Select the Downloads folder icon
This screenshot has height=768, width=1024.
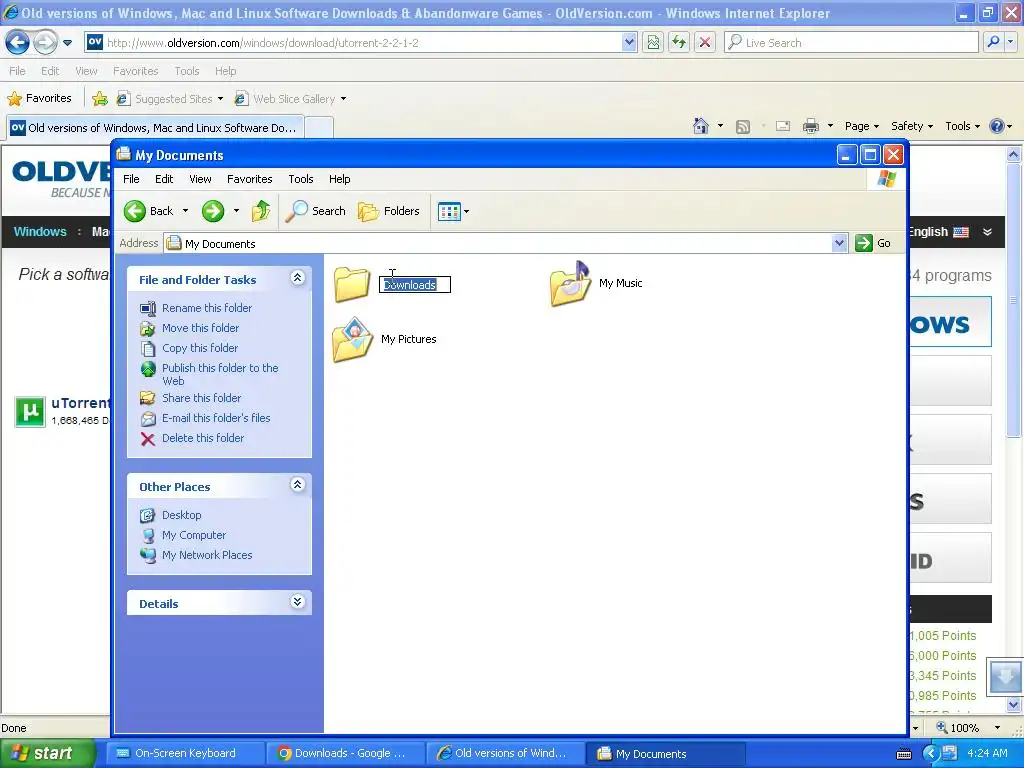click(352, 284)
